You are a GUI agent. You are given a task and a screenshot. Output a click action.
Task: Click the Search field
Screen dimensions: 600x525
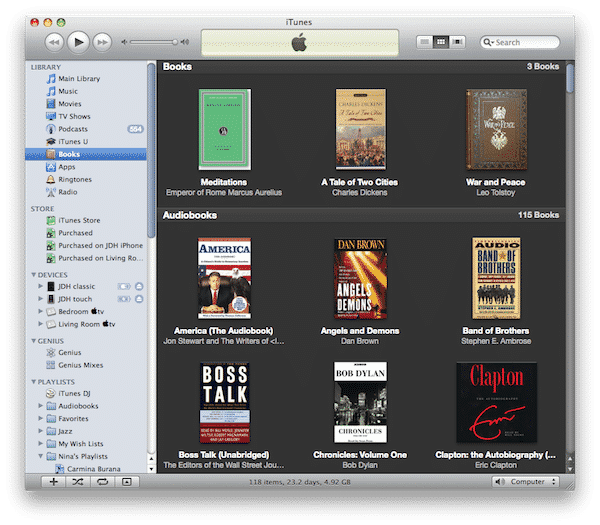pyautogui.click(x=520, y=42)
